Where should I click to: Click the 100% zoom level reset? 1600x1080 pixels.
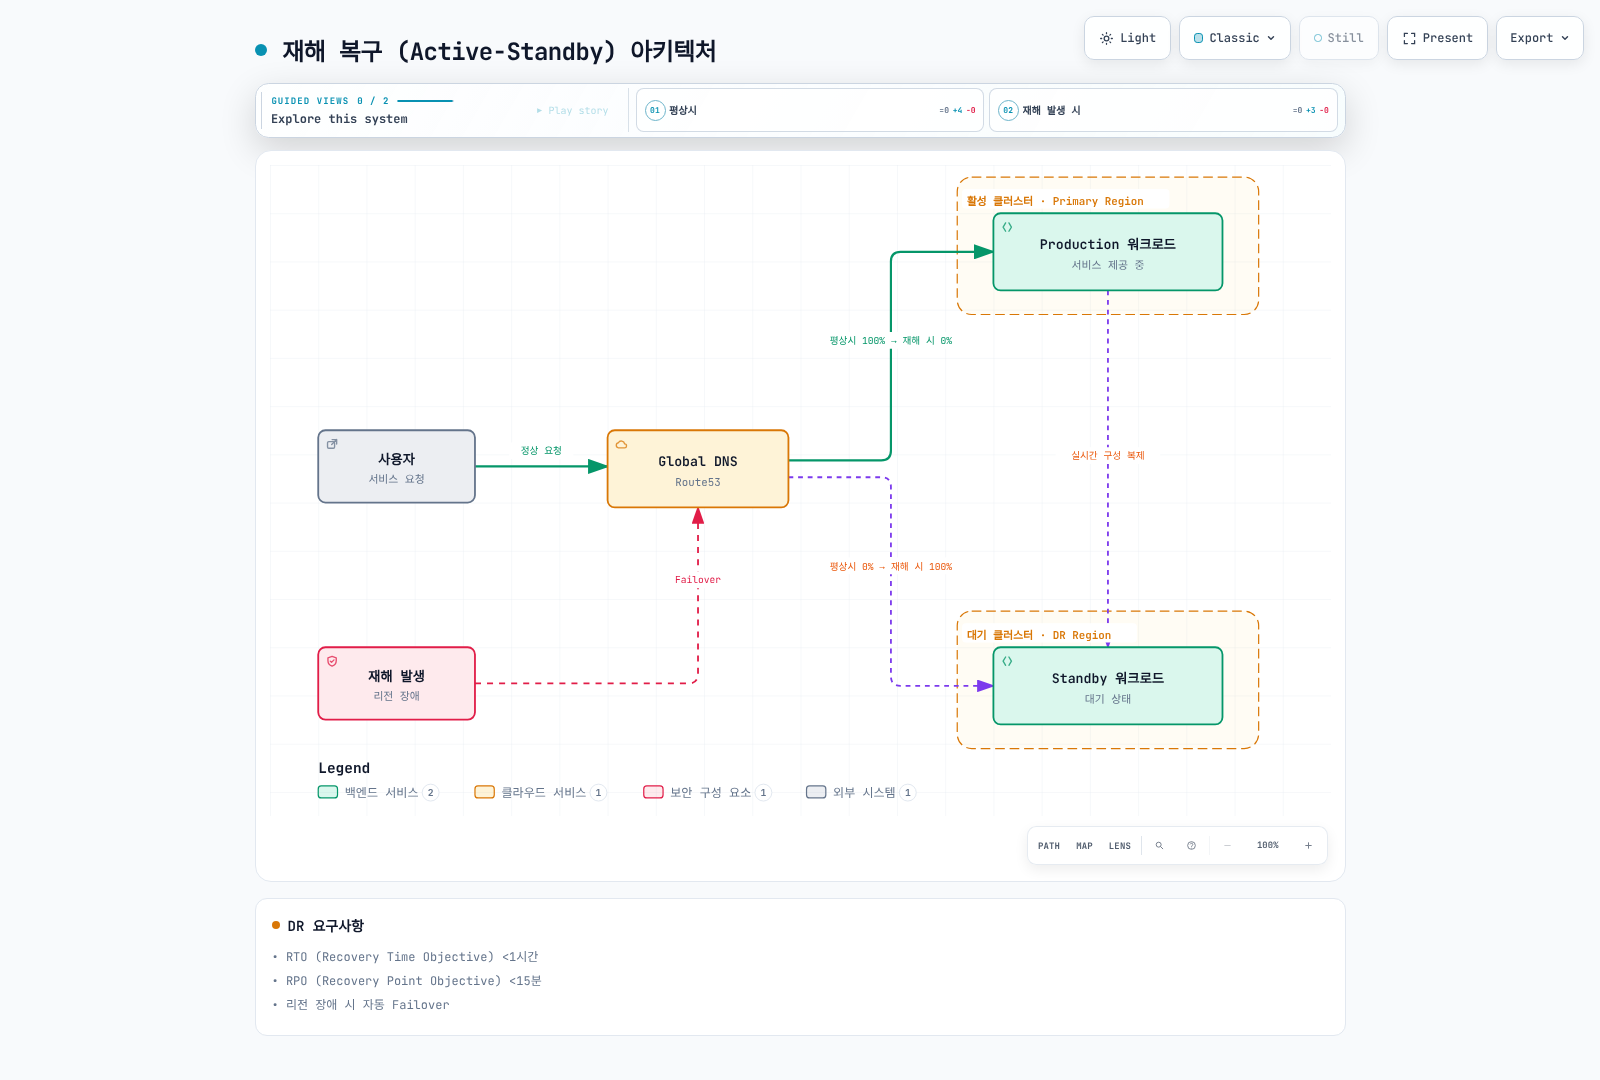pyautogui.click(x=1268, y=846)
